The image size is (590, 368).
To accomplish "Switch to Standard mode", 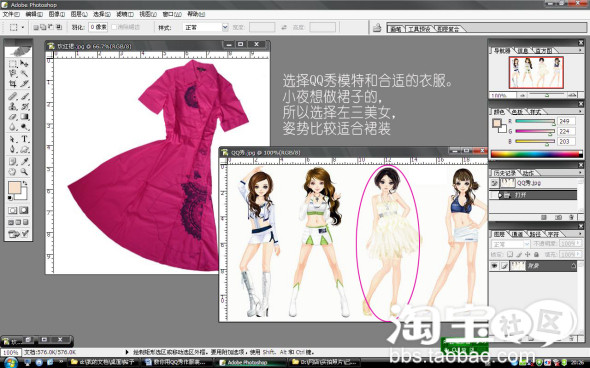I will [x=13, y=210].
